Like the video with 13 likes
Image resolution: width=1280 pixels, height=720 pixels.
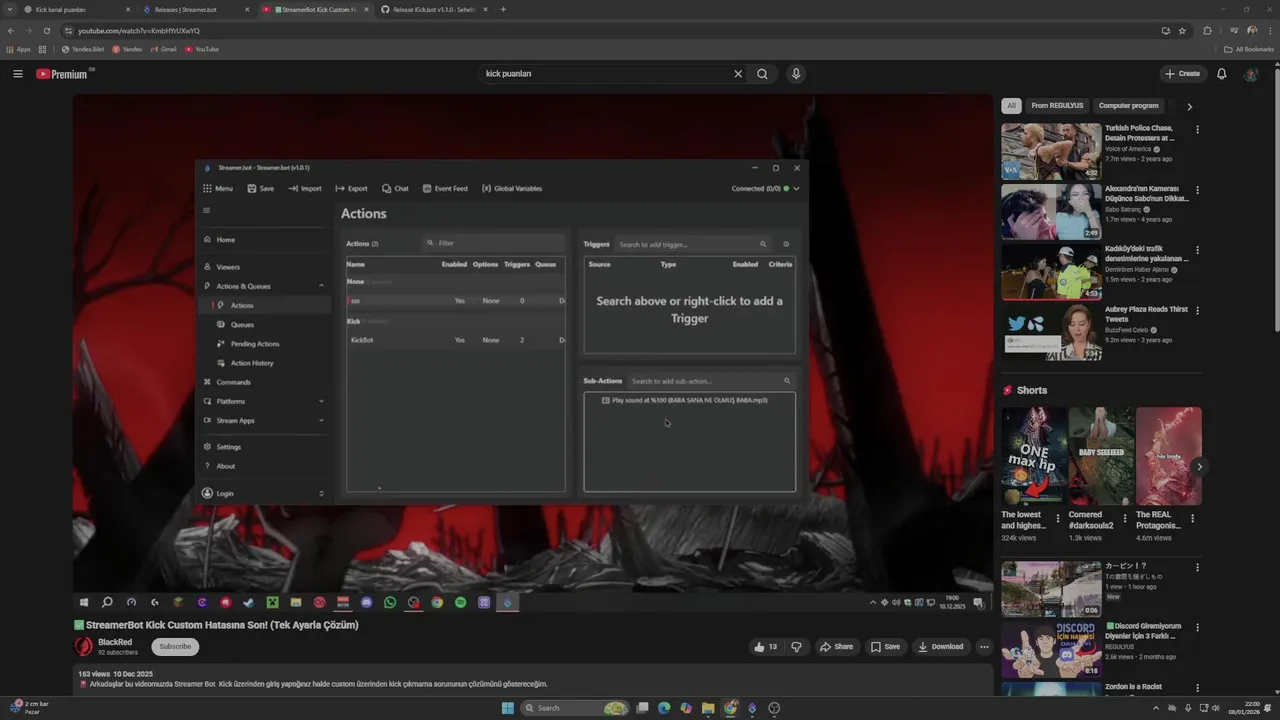[766, 647]
